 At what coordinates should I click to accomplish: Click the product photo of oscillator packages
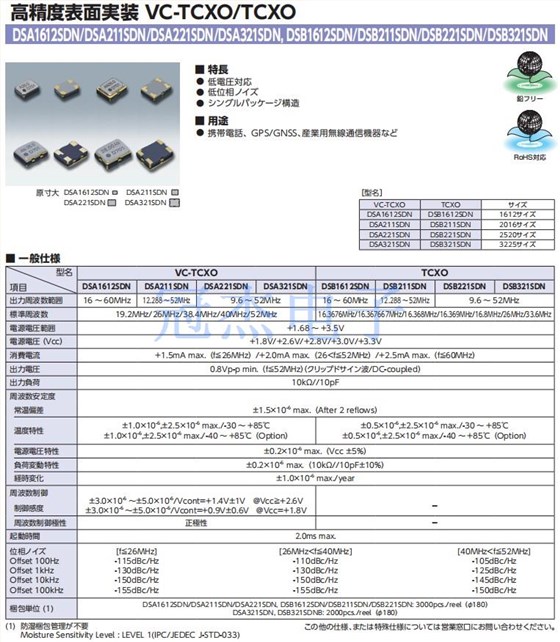(93, 124)
